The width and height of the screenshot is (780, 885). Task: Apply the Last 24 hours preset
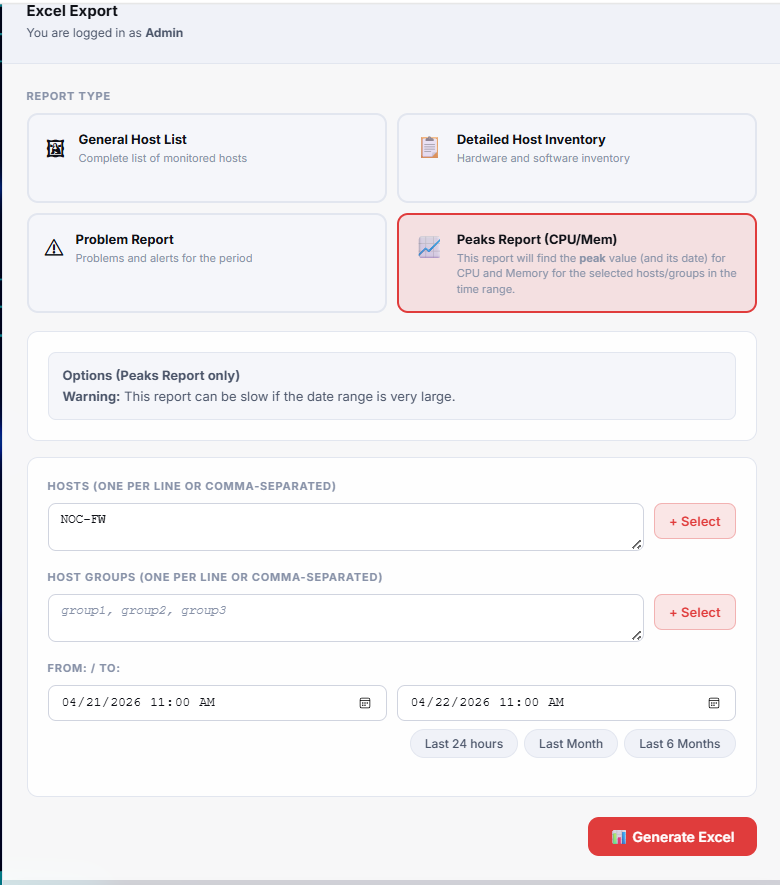click(464, 744)
